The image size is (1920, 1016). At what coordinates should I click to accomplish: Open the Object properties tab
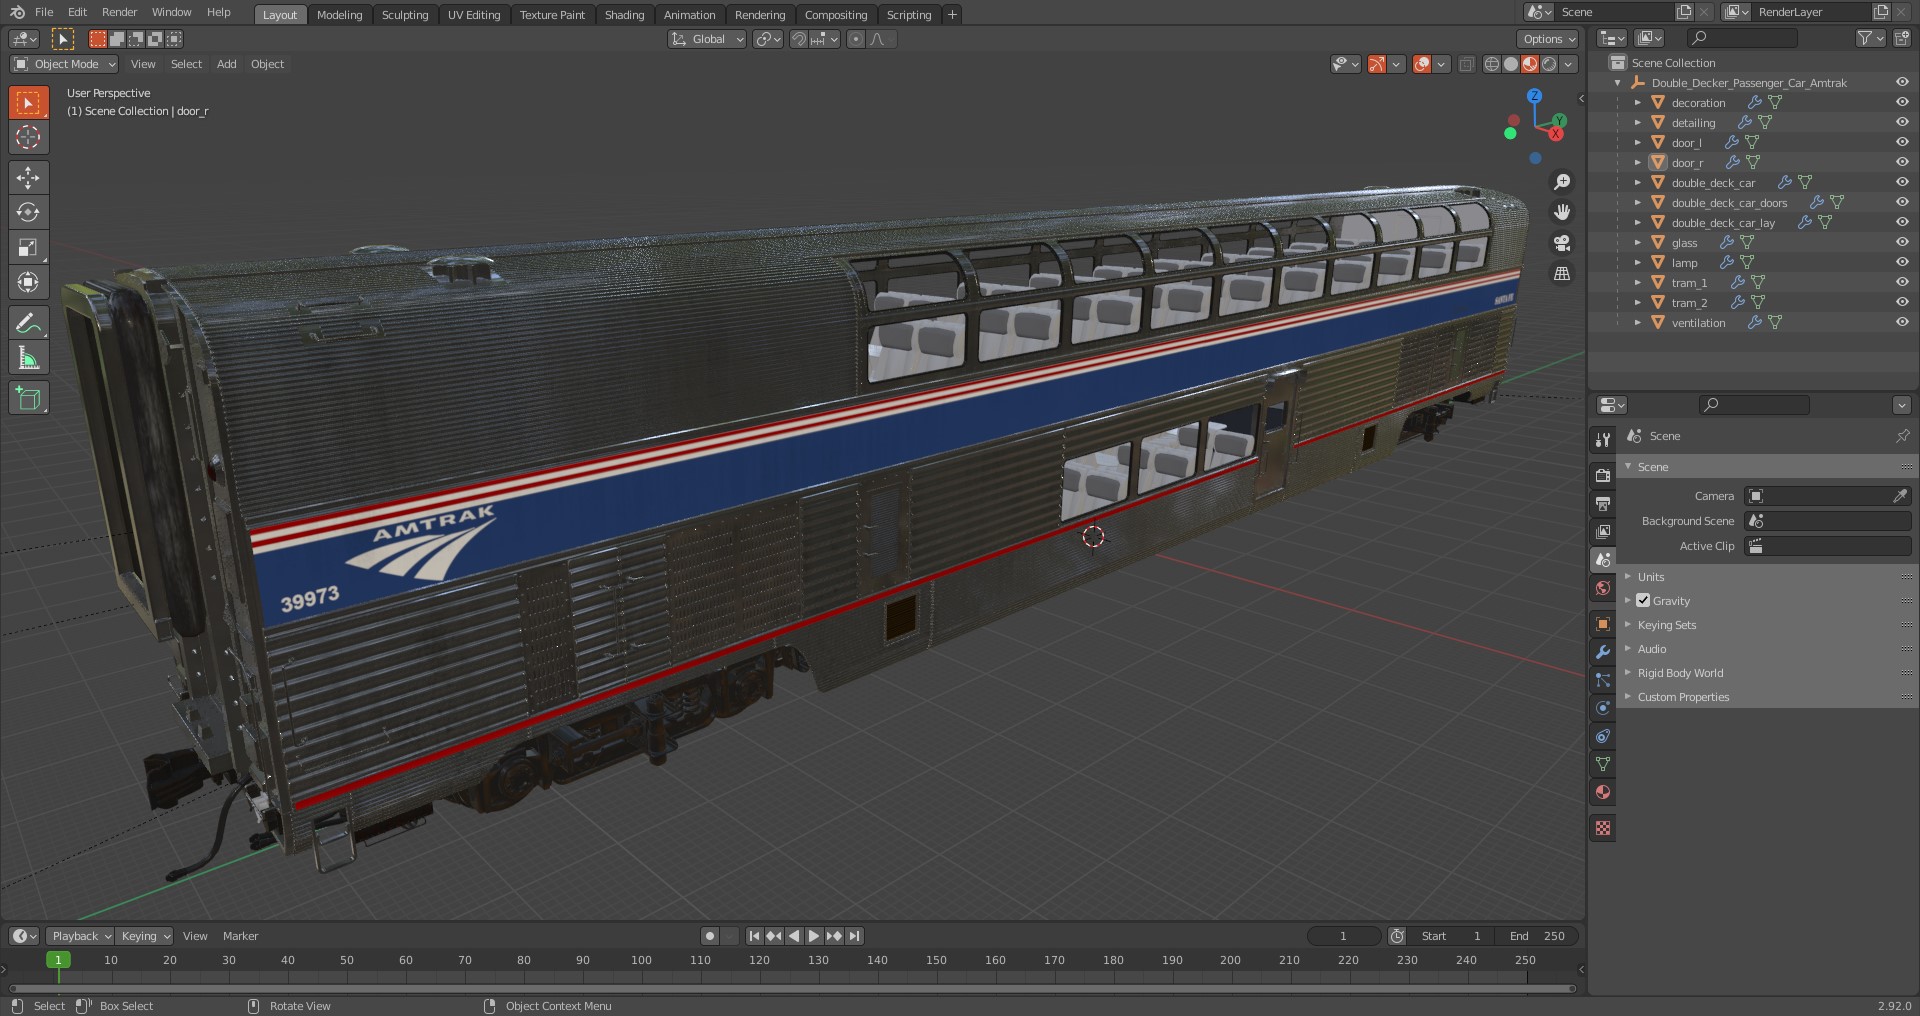(x=1603, y=624)
